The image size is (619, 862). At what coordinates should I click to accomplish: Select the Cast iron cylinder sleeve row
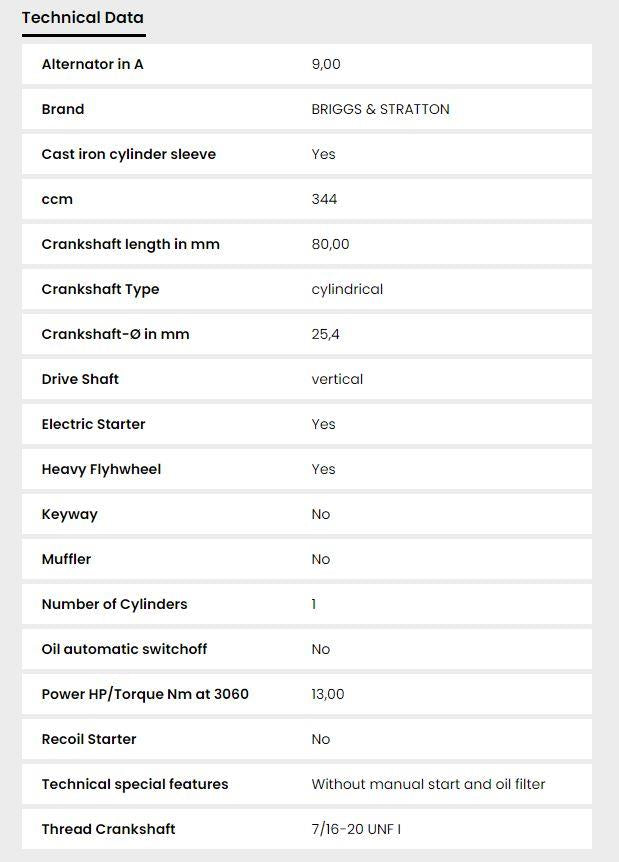click(307, 154)
